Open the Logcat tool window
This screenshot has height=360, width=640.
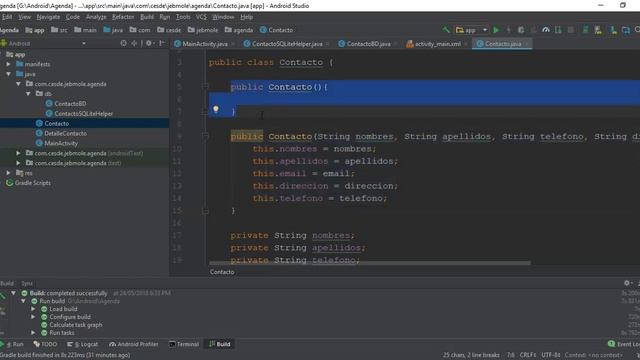tap(83, 344)
